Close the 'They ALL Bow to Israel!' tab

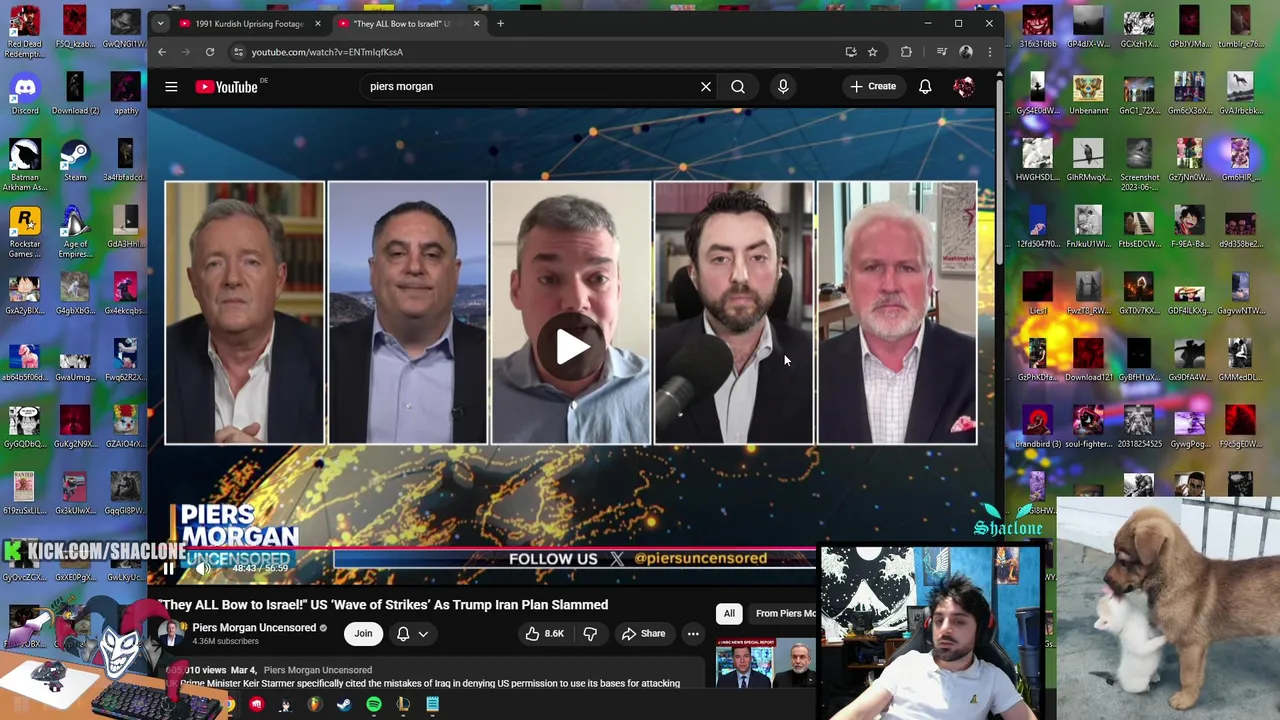(x=476, y=23)
